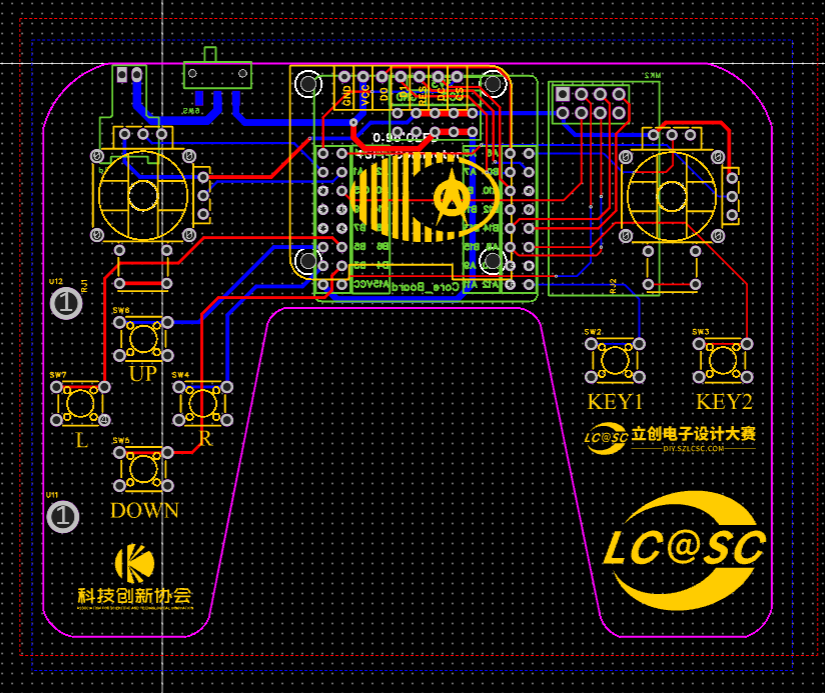825x693 pixels.
Task: Select the 'L' silkscreen label
Action: click(x=82, y=440)
